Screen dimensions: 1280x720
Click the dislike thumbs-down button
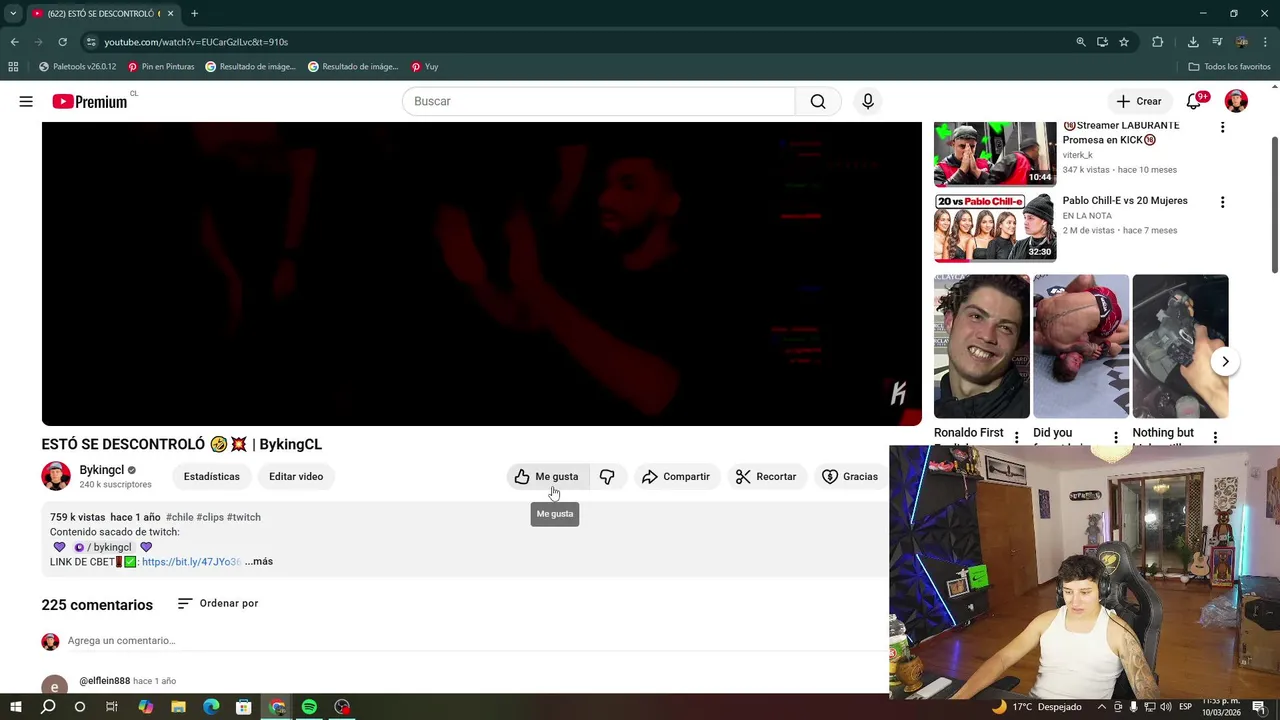coord(607,477)
